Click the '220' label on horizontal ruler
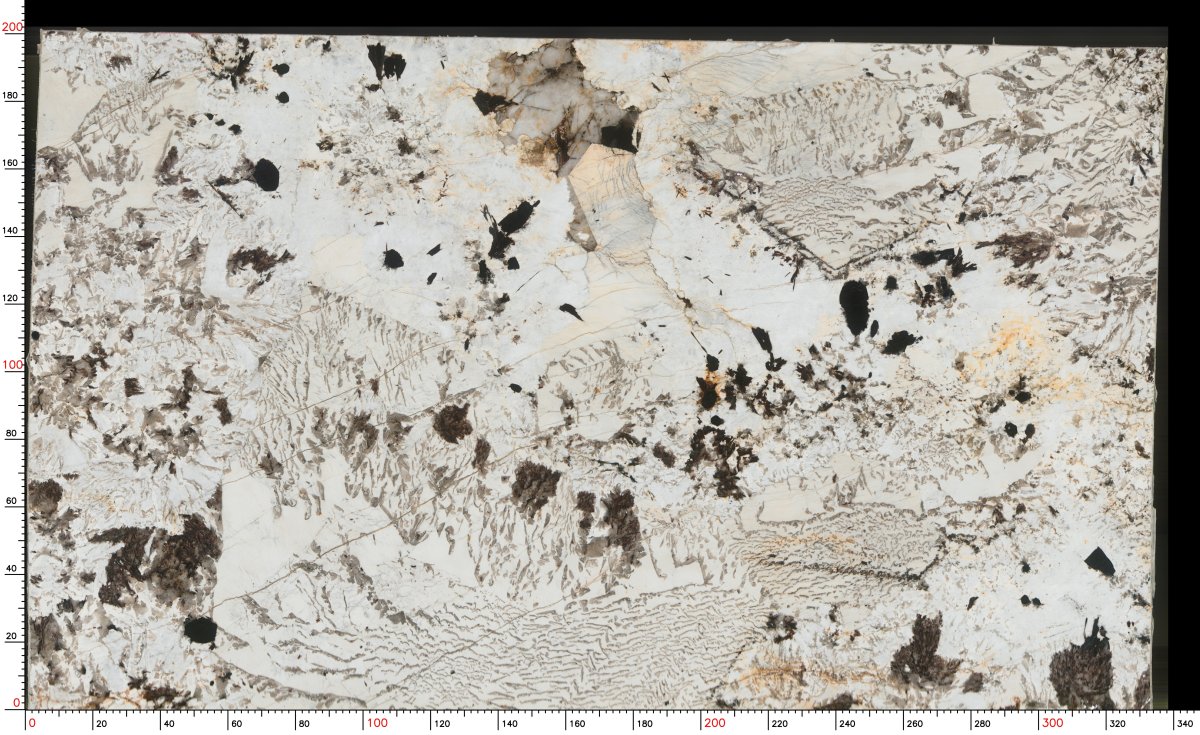This screenshot has width=1200, height=735. point(779,722)
